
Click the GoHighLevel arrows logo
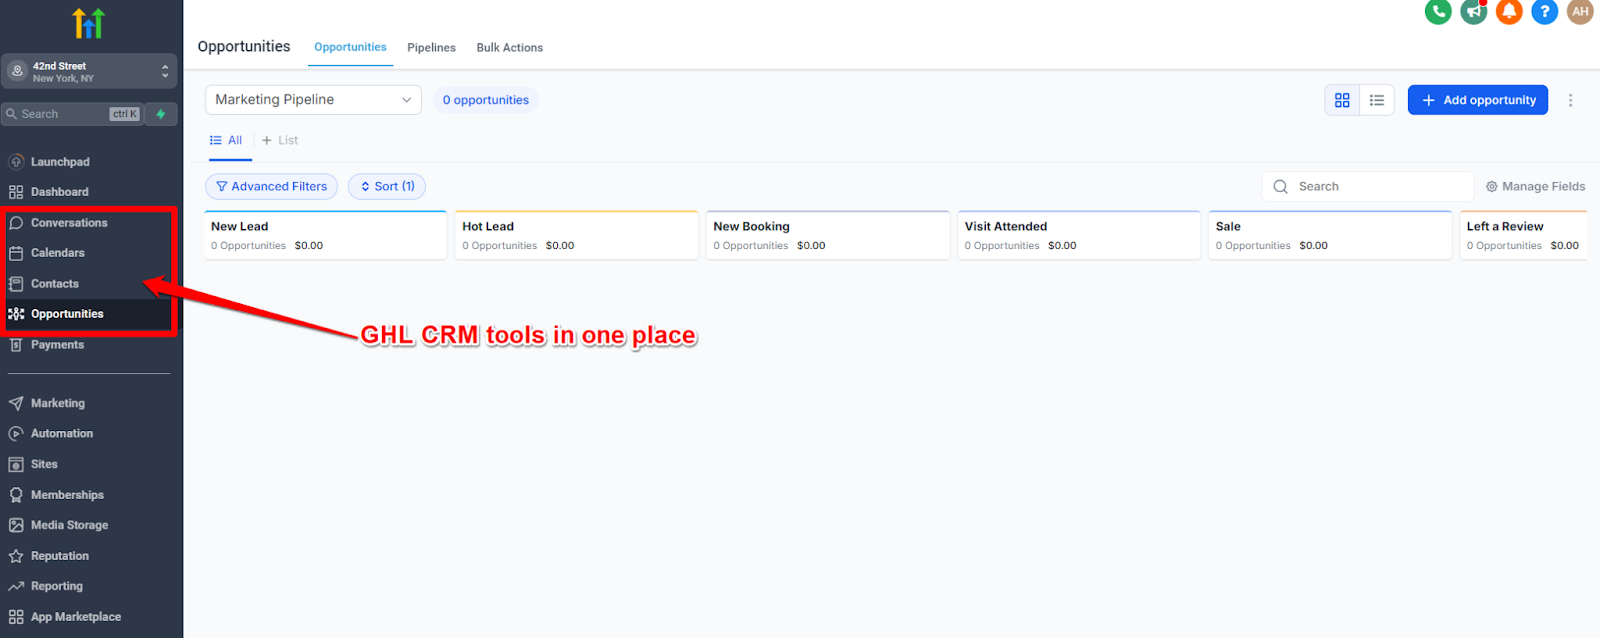pyautogui.click(x=89, y=23)
